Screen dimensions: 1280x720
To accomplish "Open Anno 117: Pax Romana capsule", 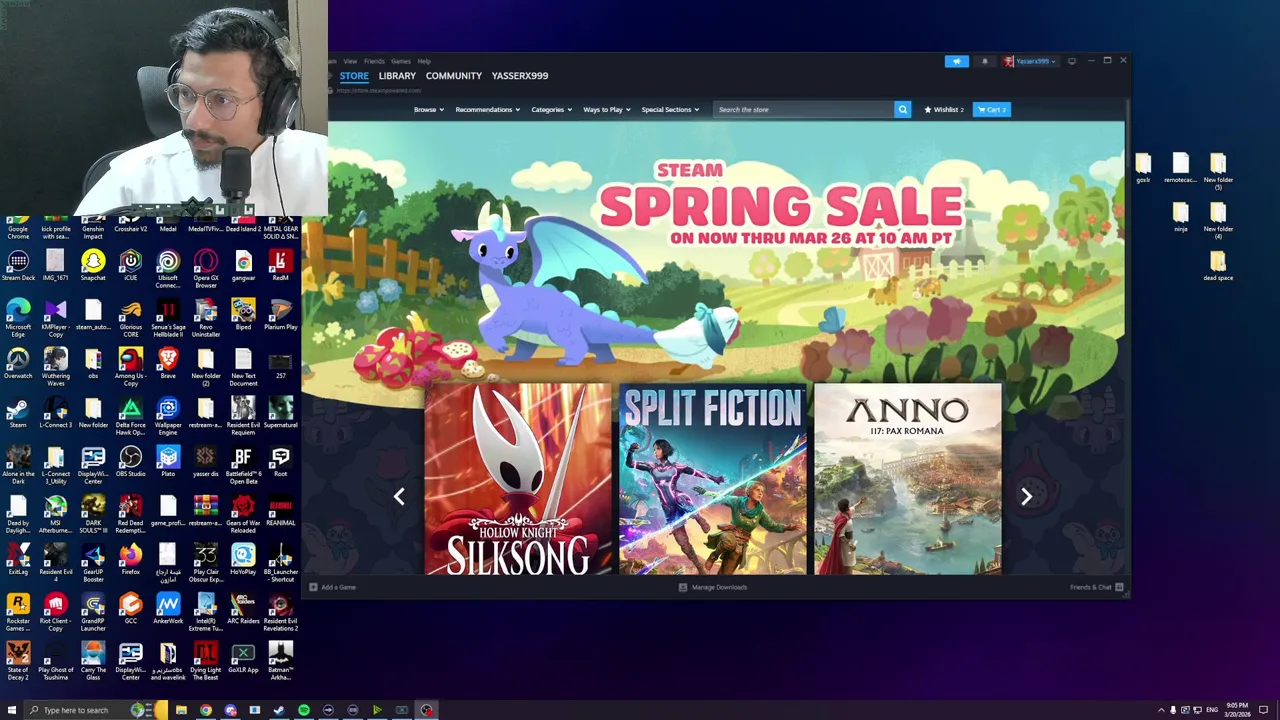I will (x=907, y=479).
